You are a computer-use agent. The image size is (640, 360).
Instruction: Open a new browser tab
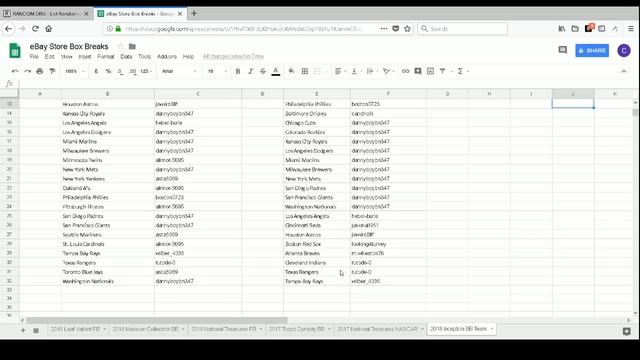[194, 13]
